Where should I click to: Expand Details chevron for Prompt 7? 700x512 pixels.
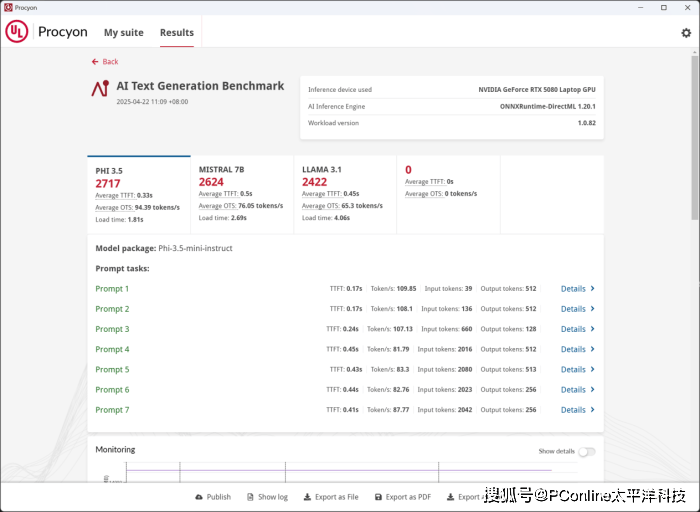coord(592,410)
